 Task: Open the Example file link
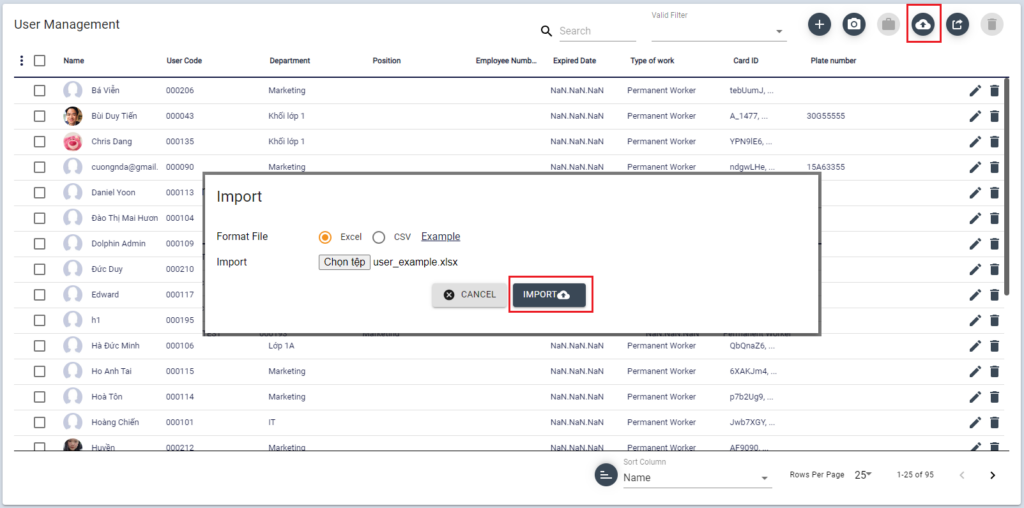click(440, 237)
